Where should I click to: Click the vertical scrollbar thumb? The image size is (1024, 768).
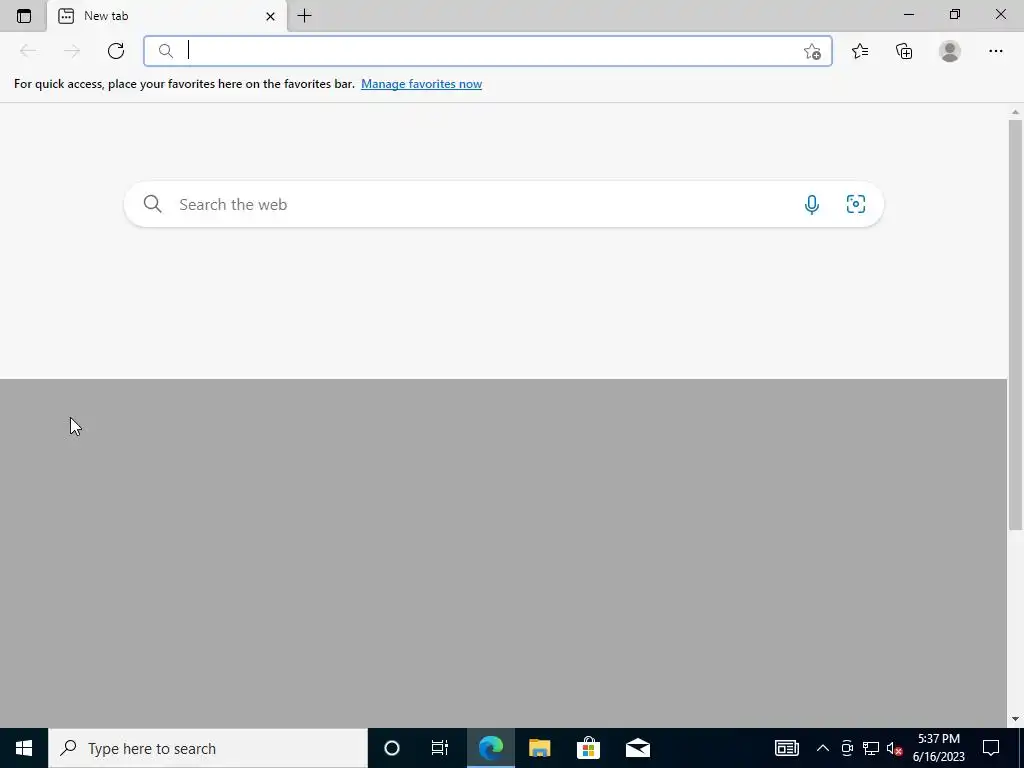(x=1015, y=325)
